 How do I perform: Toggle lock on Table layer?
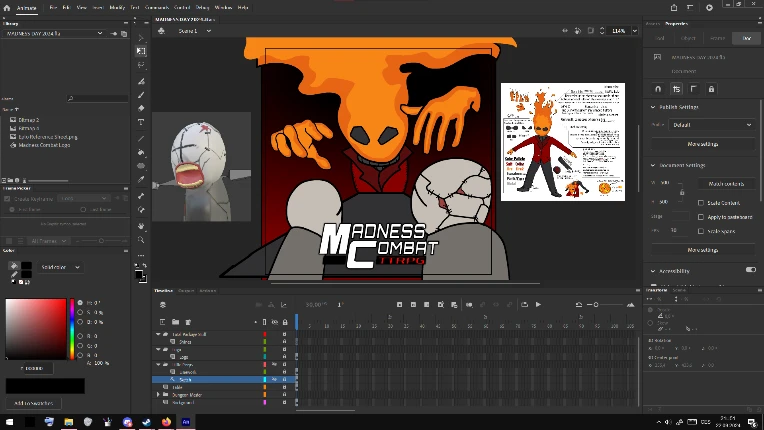pyautogui.click(x=285, y=387)
